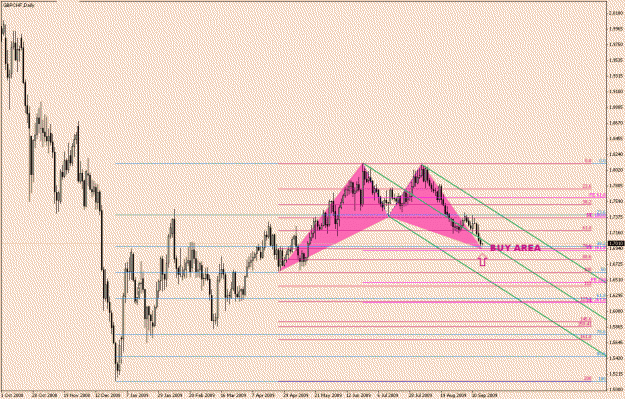
Task: Click the 1.6725 price axis label
Action: [x=616, y=264]
